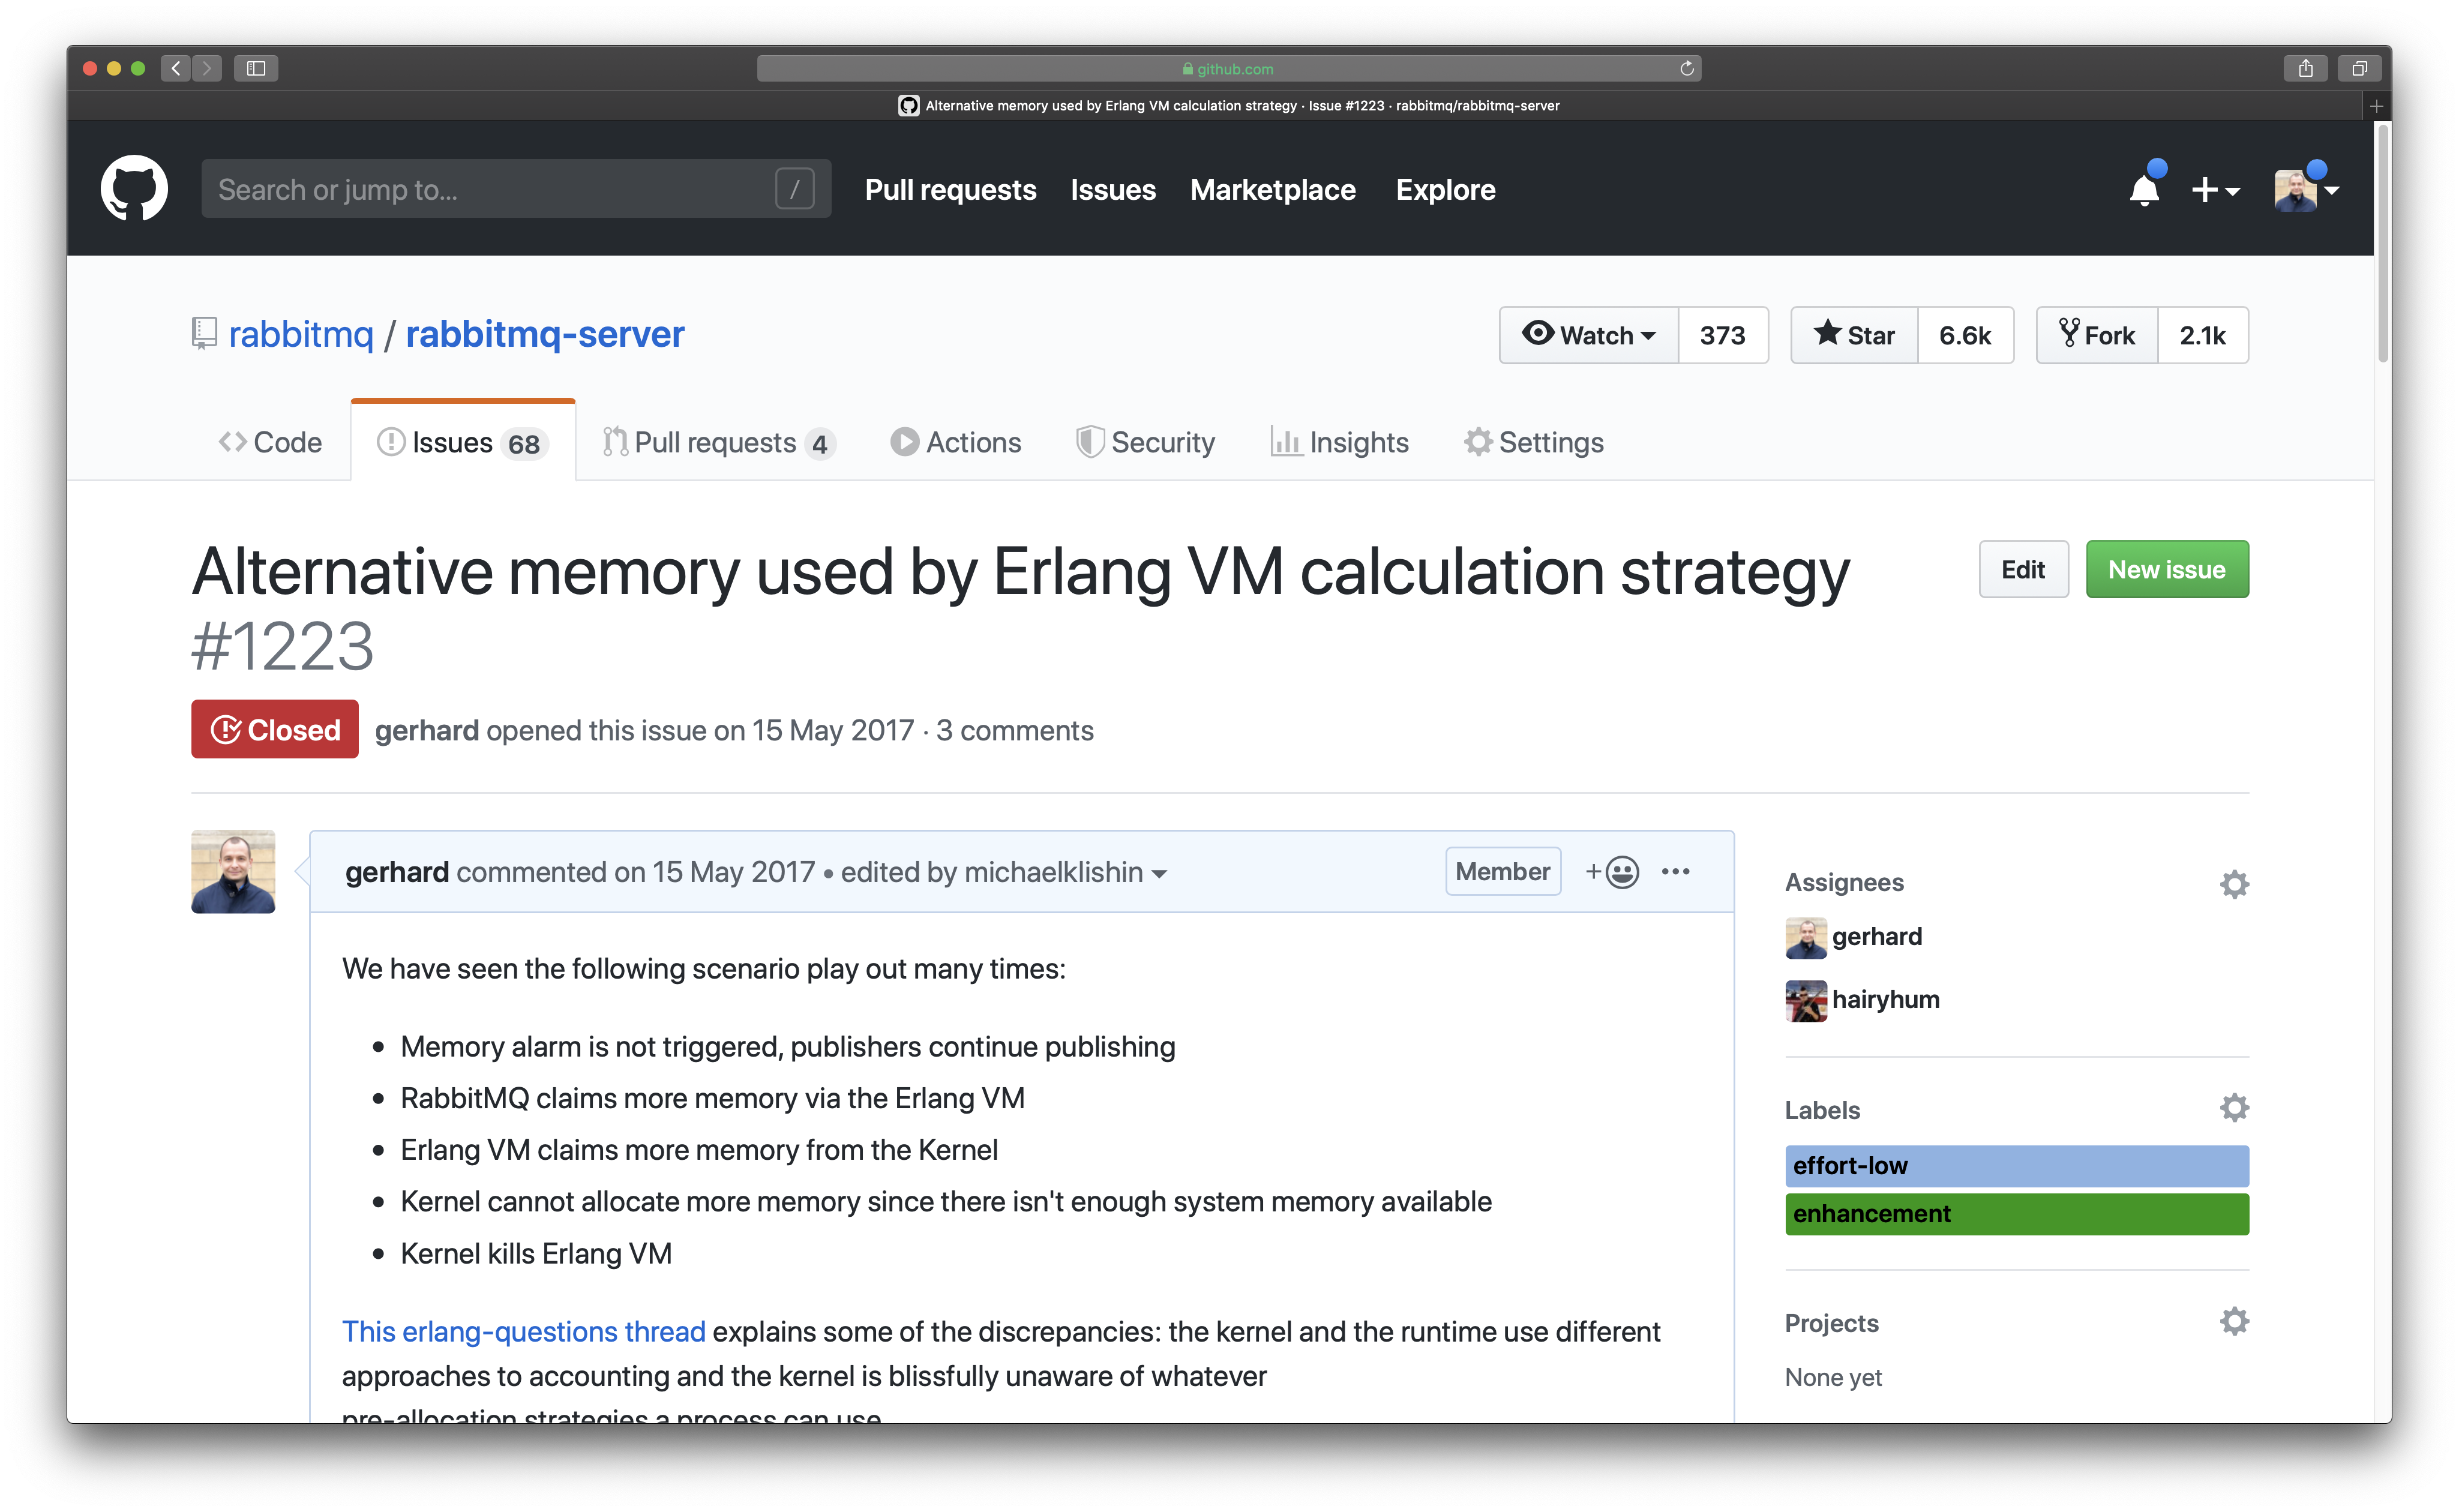Switch to the Pull requests repository tab
Screen dimensions: 2459x1512
(x=716, y=442)
